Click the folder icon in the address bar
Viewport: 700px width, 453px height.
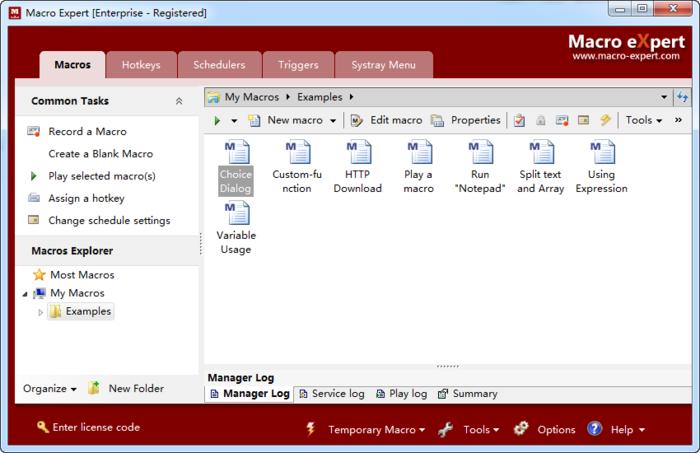tap(214, 97)
